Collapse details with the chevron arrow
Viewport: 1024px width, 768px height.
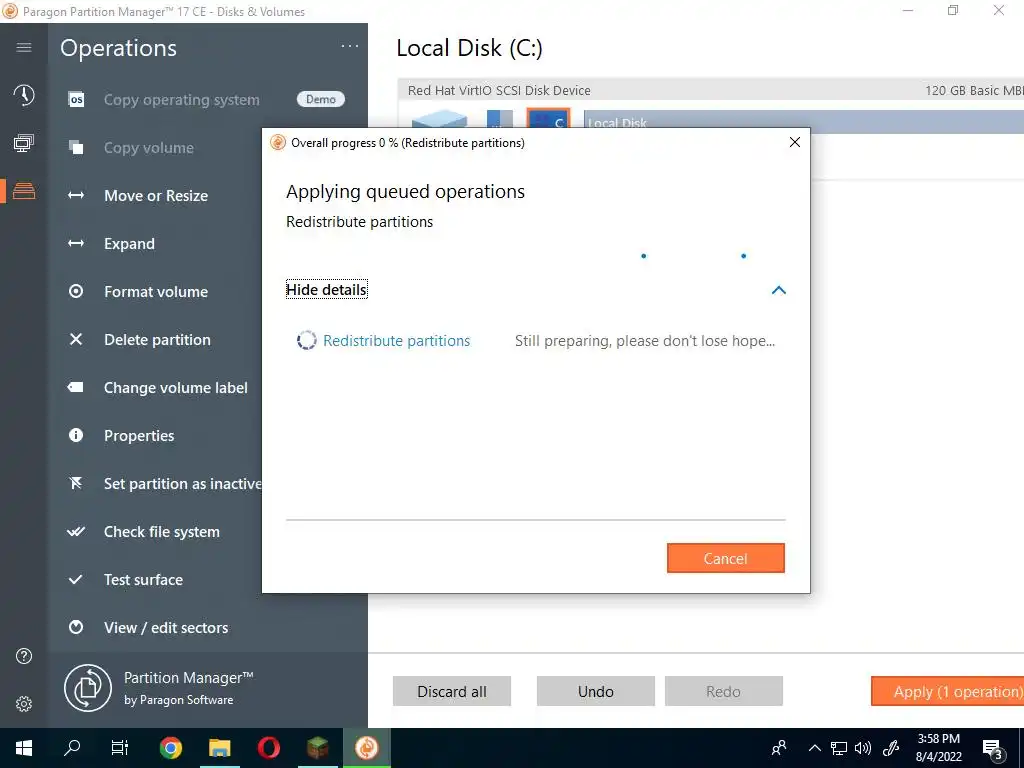tap(778, 290)
